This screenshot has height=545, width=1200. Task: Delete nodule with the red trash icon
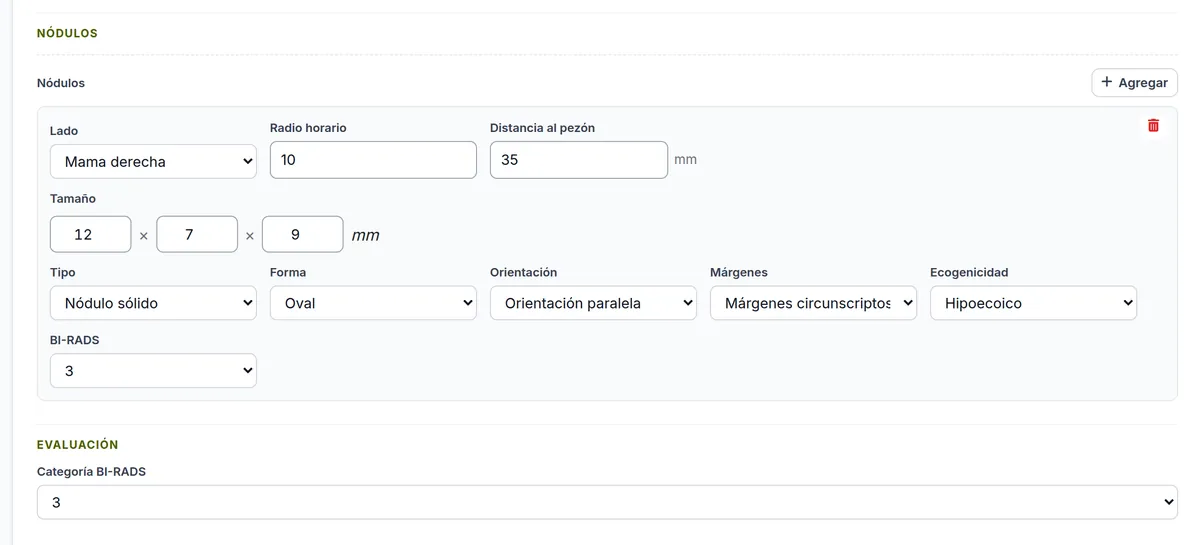coord(1153,125)
